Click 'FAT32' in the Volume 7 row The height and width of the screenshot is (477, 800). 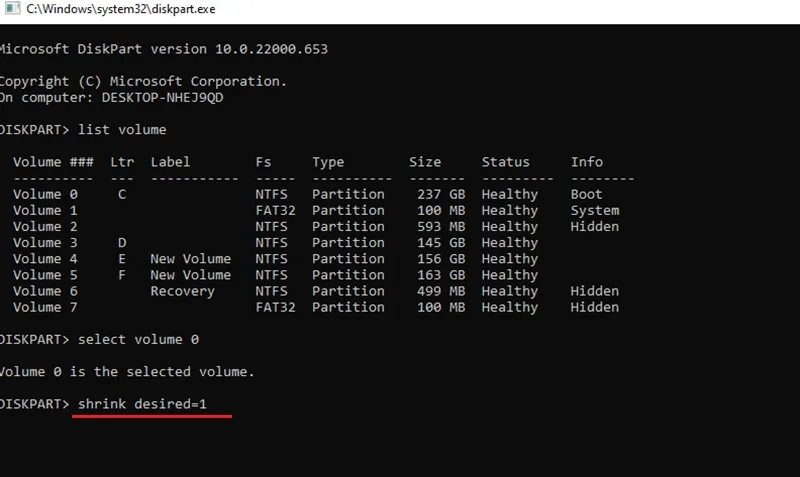[x=276, y=307]
